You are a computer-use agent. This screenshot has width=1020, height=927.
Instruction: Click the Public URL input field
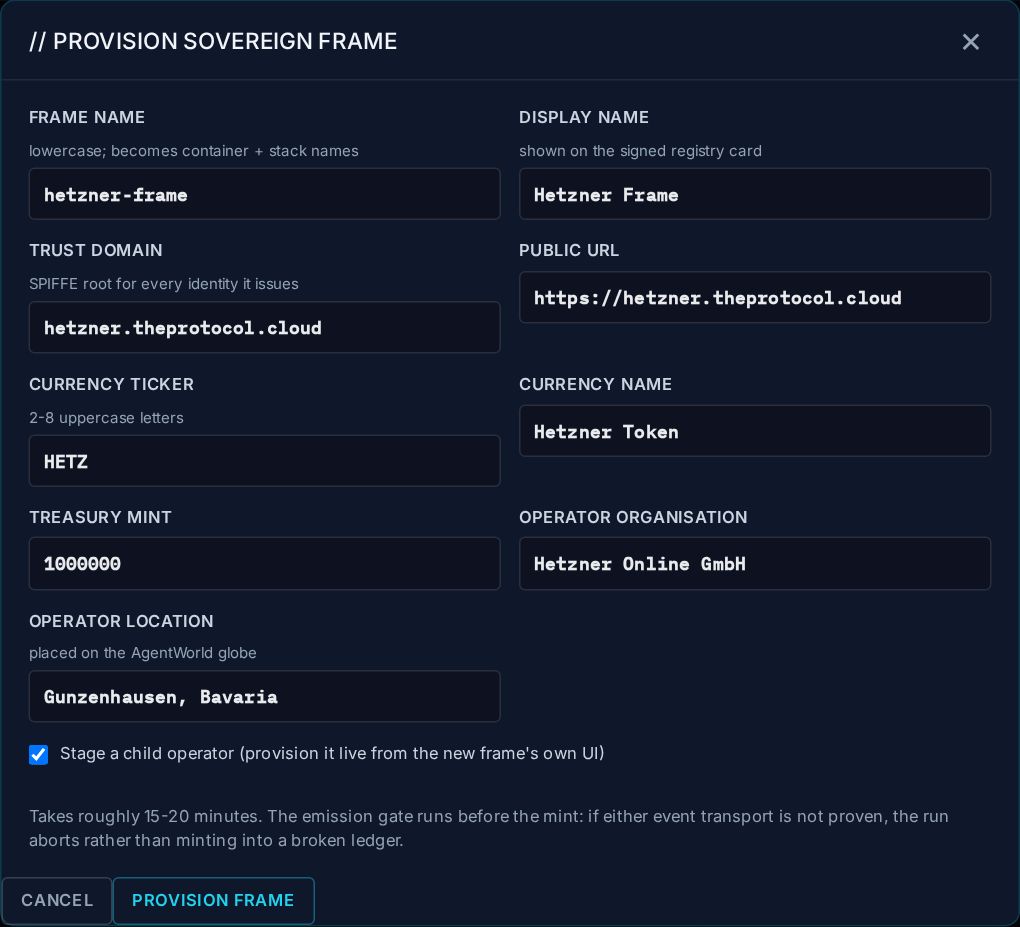(755, 297)
